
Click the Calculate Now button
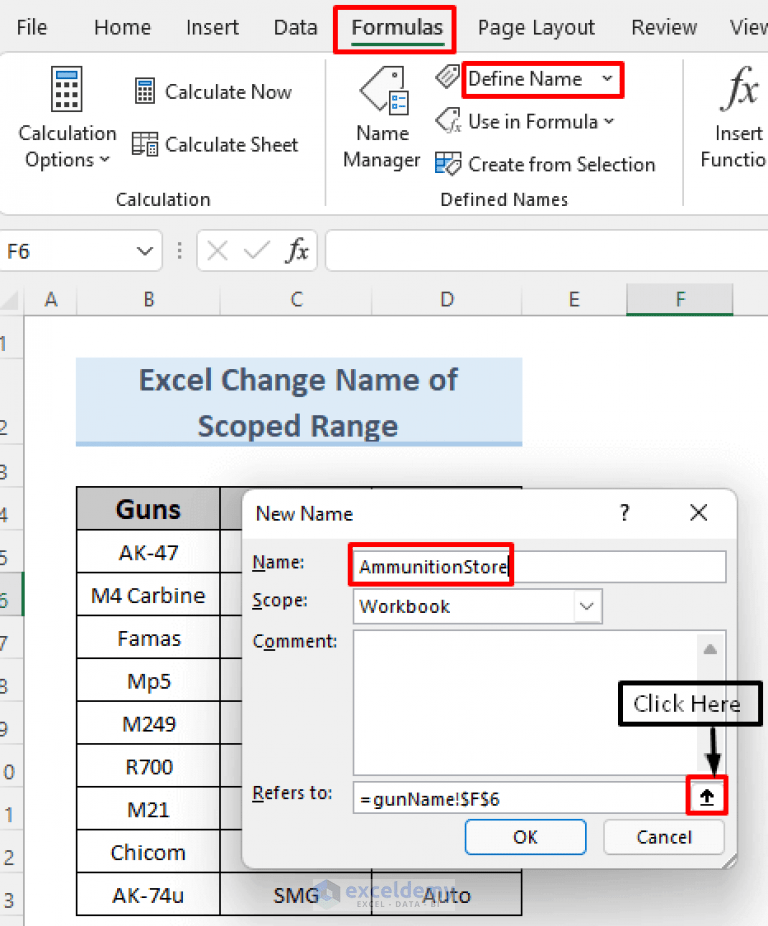point(213,92)
